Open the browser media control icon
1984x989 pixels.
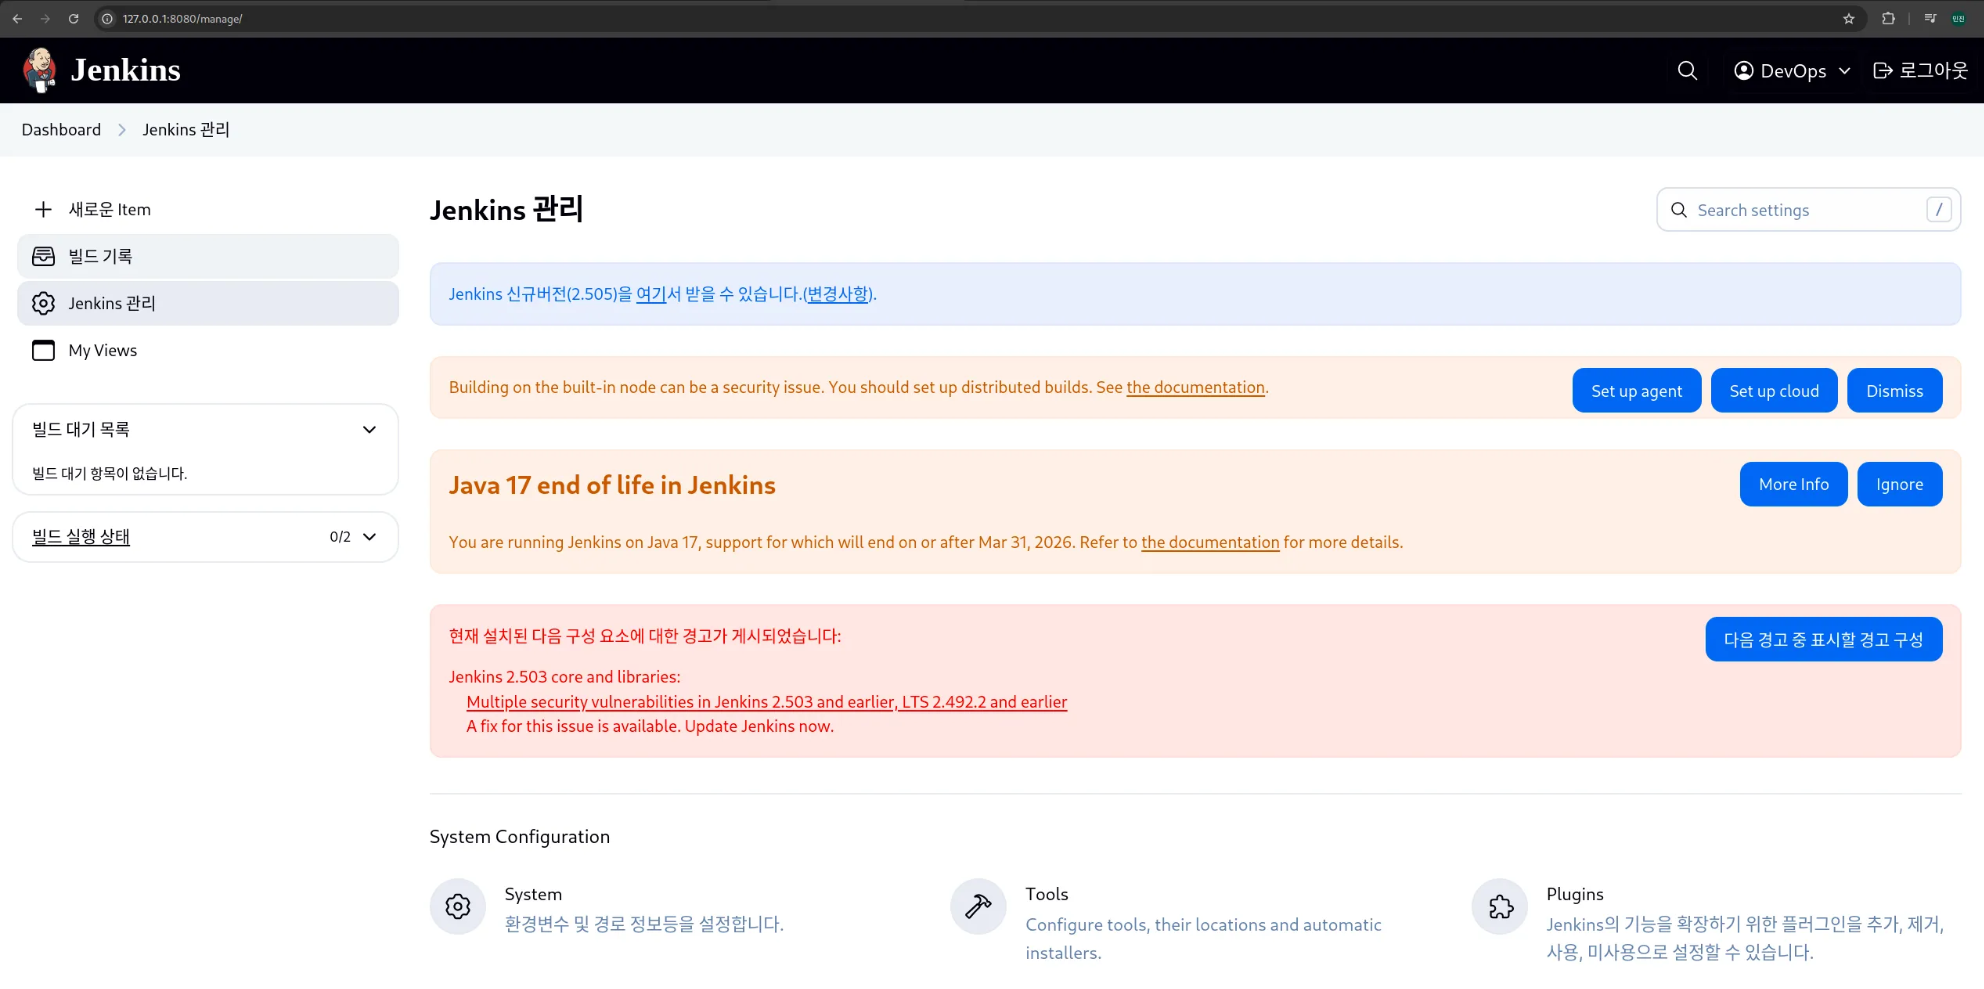tap(1930, 18)
